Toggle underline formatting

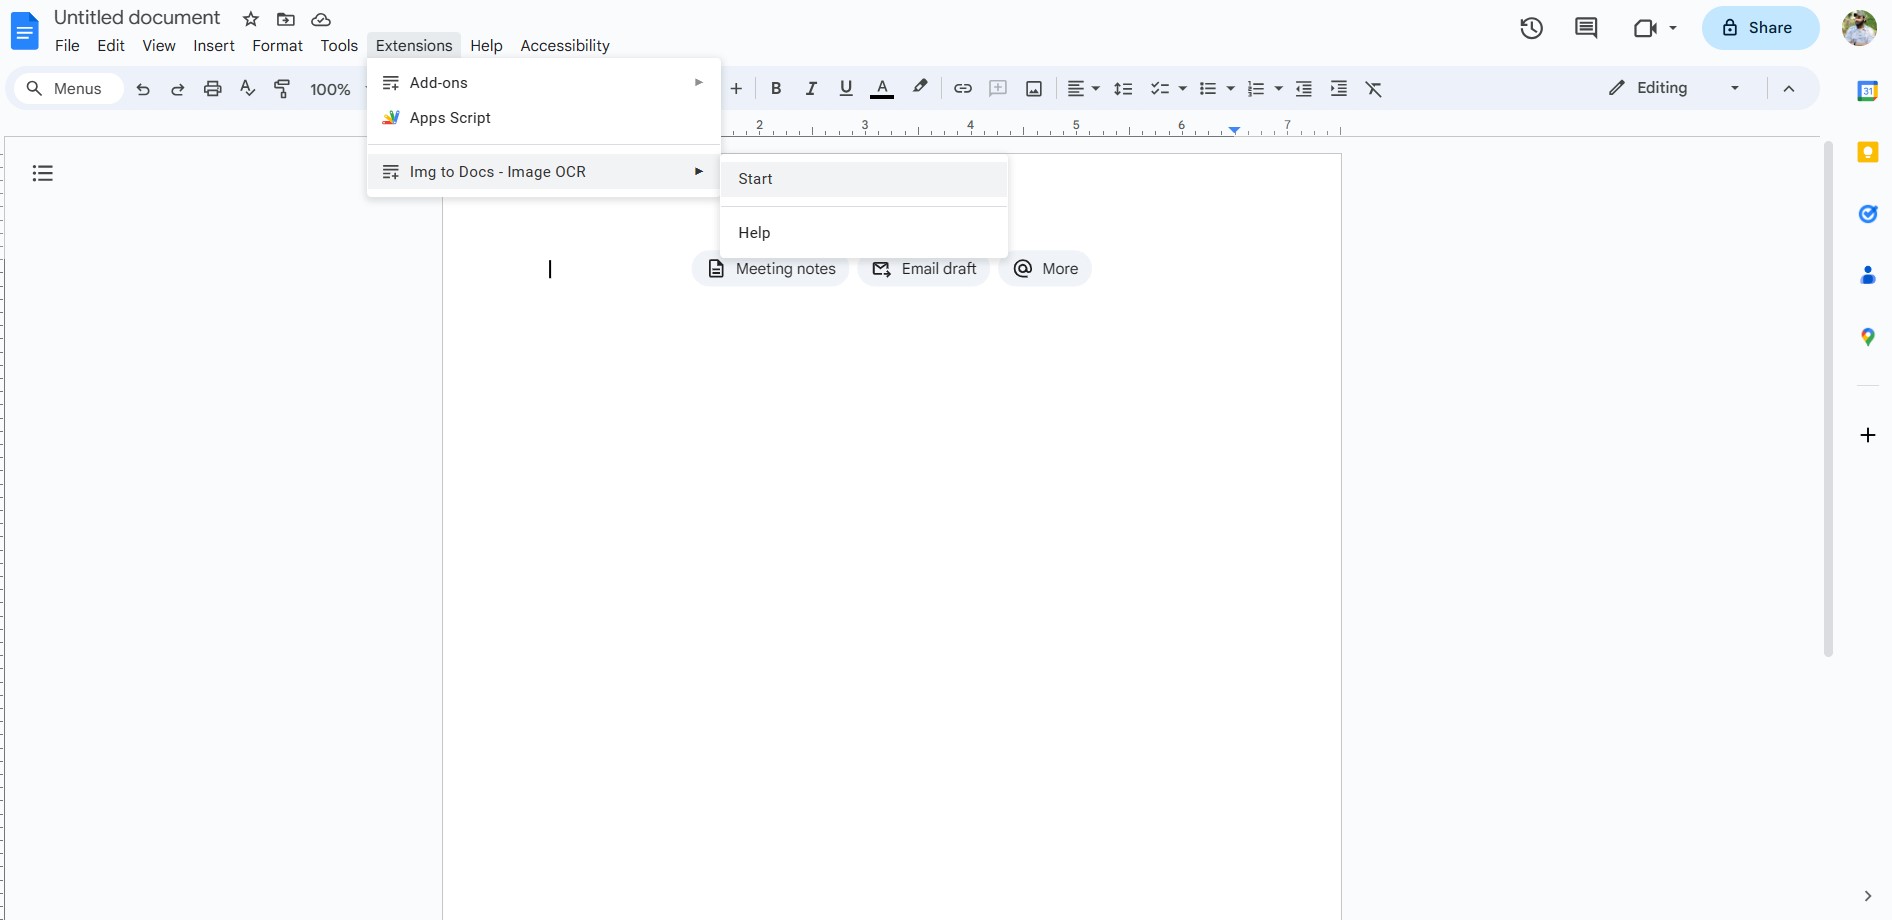[x=845, y=88]
